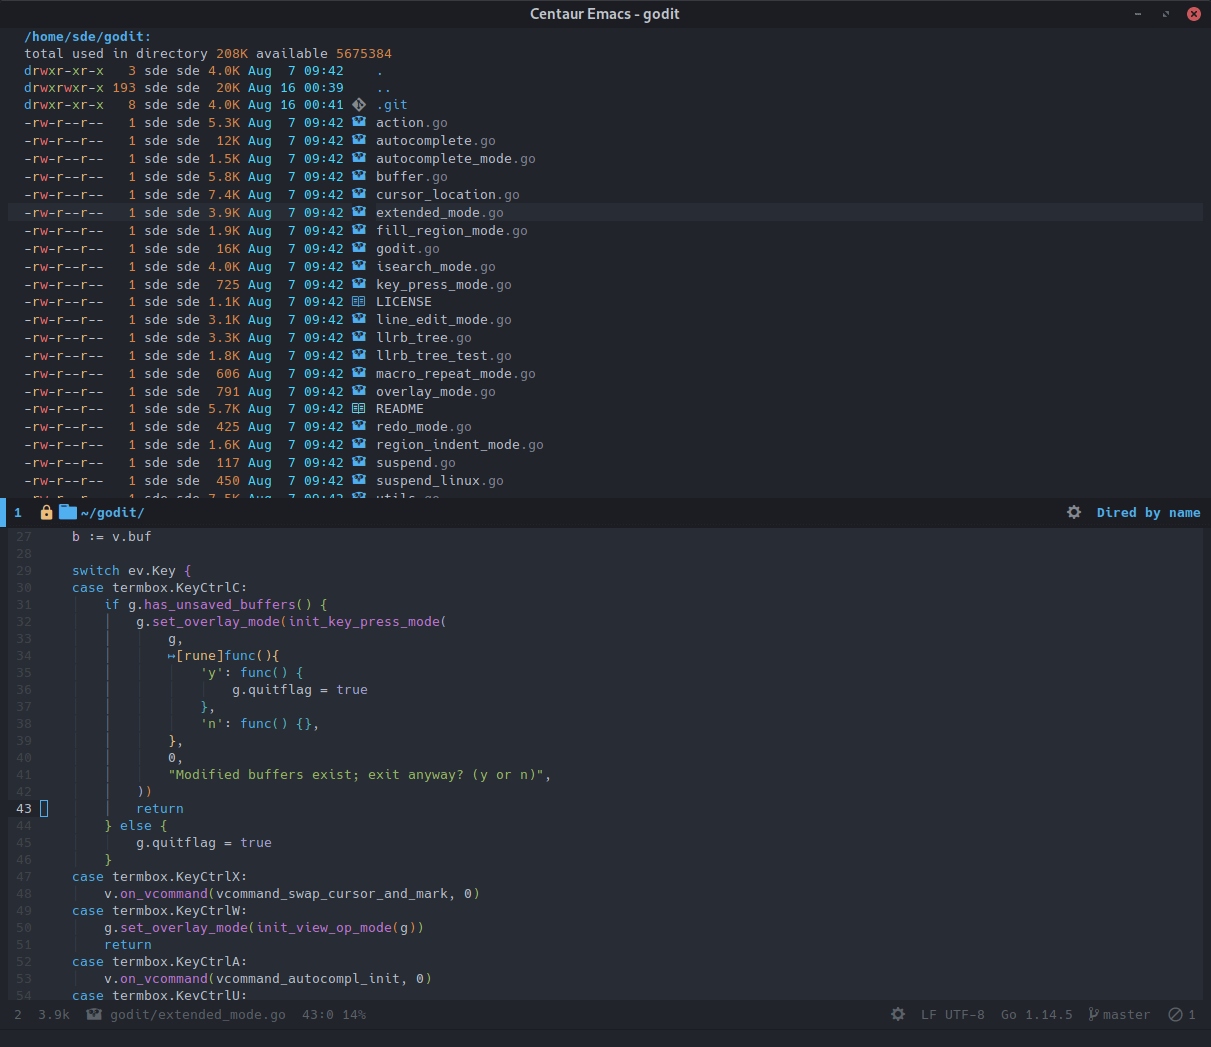
Task: Click 'case termbox.KeyCtrlC:' code line
Action: pos(160,588)
